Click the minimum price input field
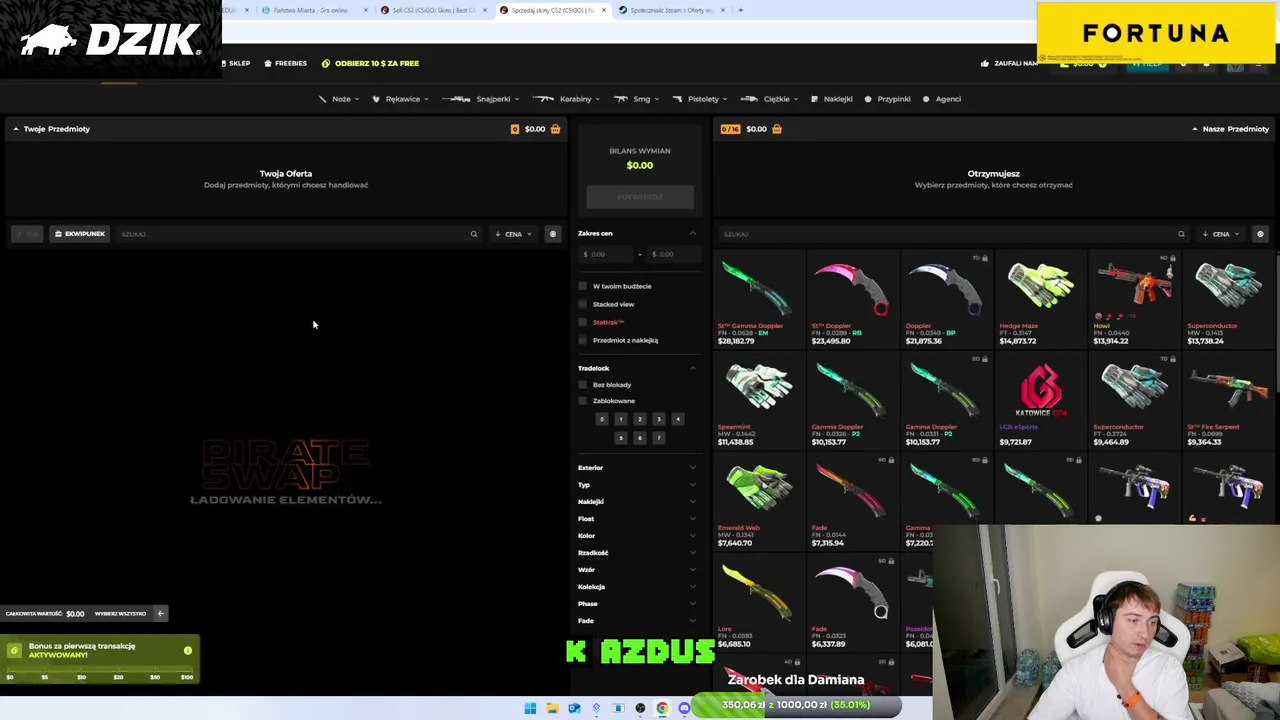Viewport: 1280px width, 720px height. point(606,254)
